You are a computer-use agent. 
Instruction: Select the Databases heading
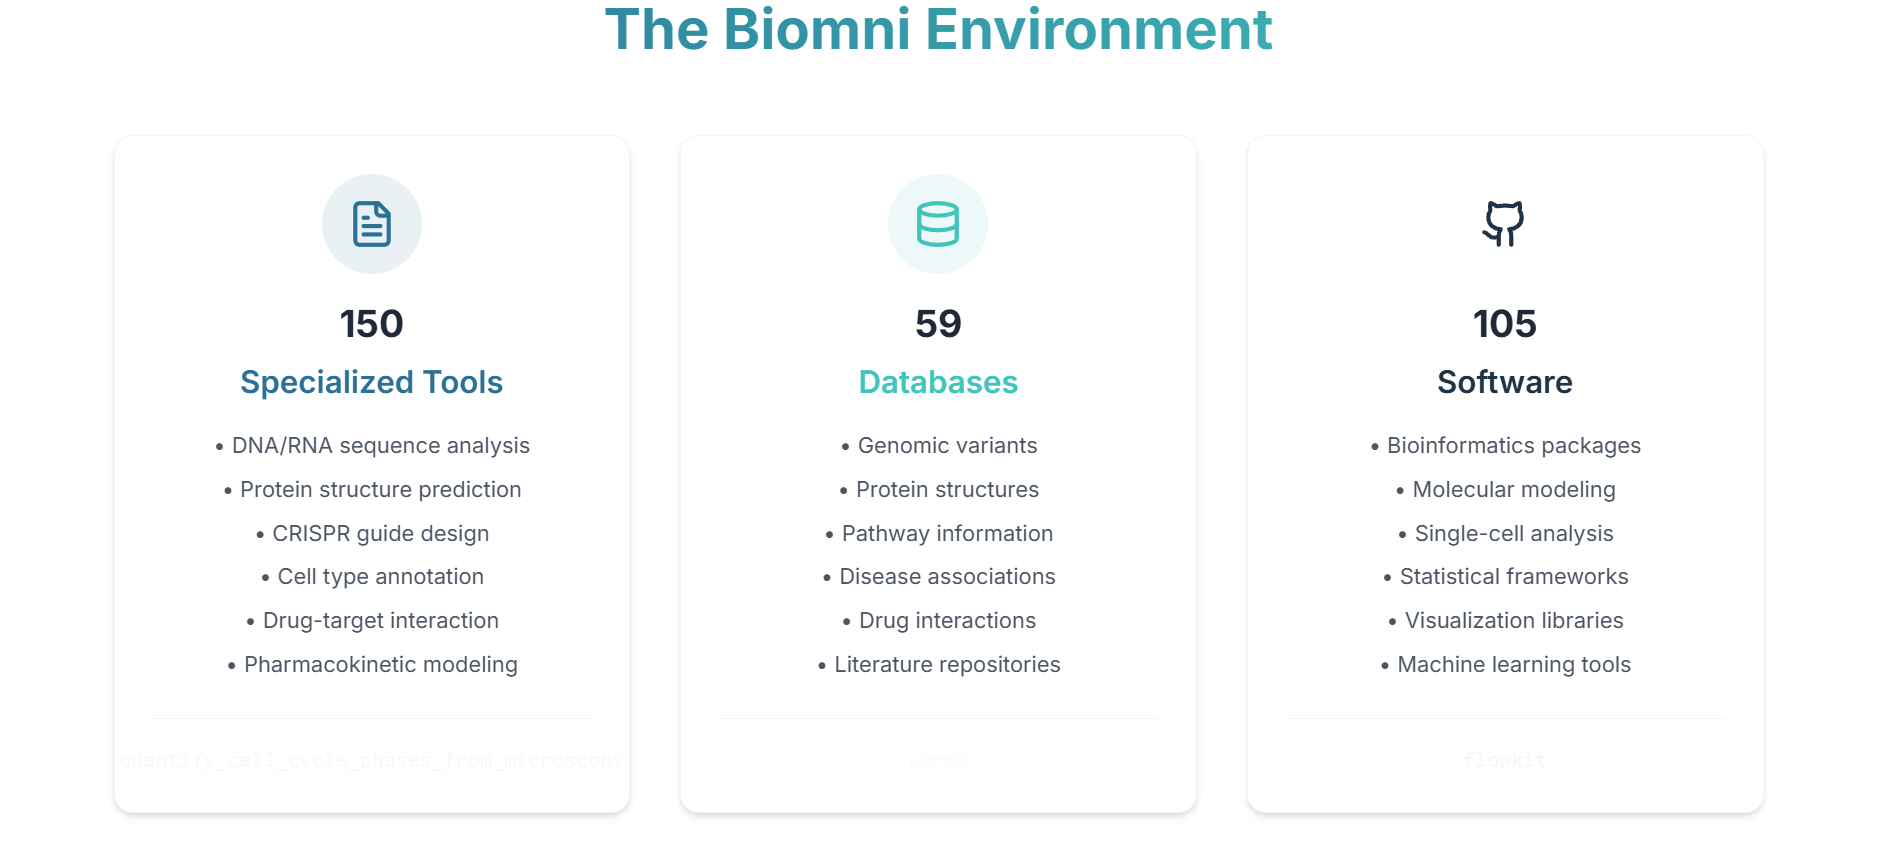(x=938, y=382)
